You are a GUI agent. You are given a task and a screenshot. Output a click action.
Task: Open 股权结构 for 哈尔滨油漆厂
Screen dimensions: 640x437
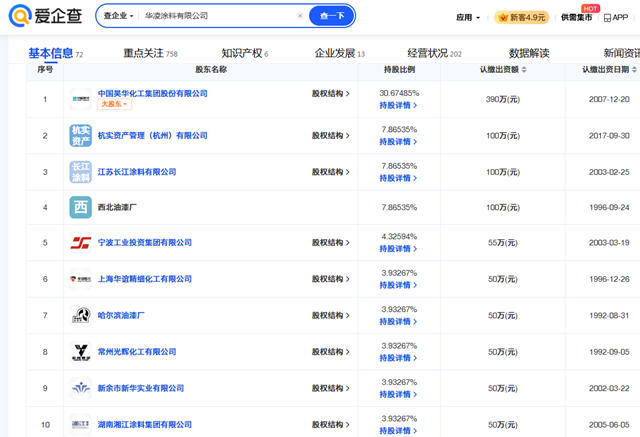pyautogui.click(x=331, y=315)
